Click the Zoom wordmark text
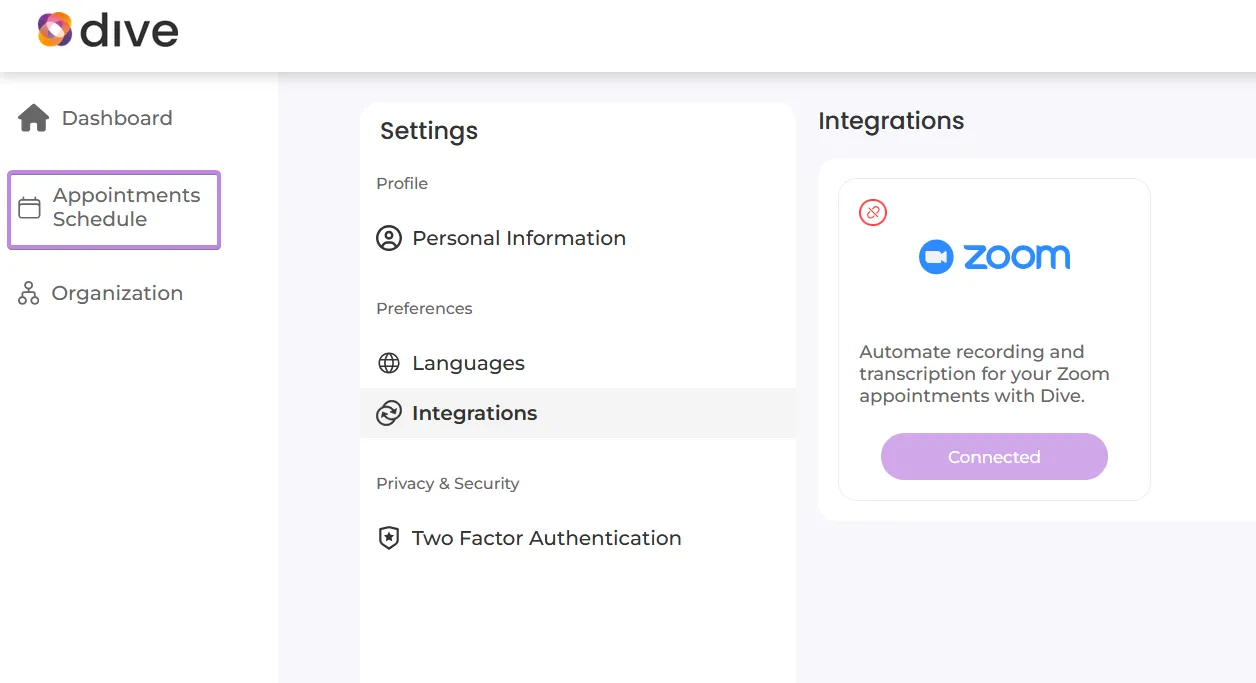Image resolution: width=1256 pixels, height=683 pixels. [x=1017, y=257]
